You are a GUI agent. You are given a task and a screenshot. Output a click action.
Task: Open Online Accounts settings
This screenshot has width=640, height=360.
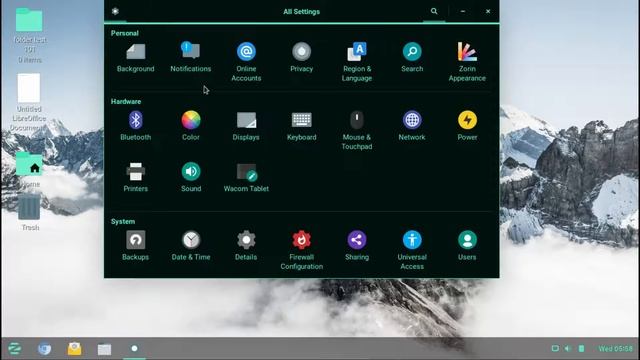[x=246, y=62]
